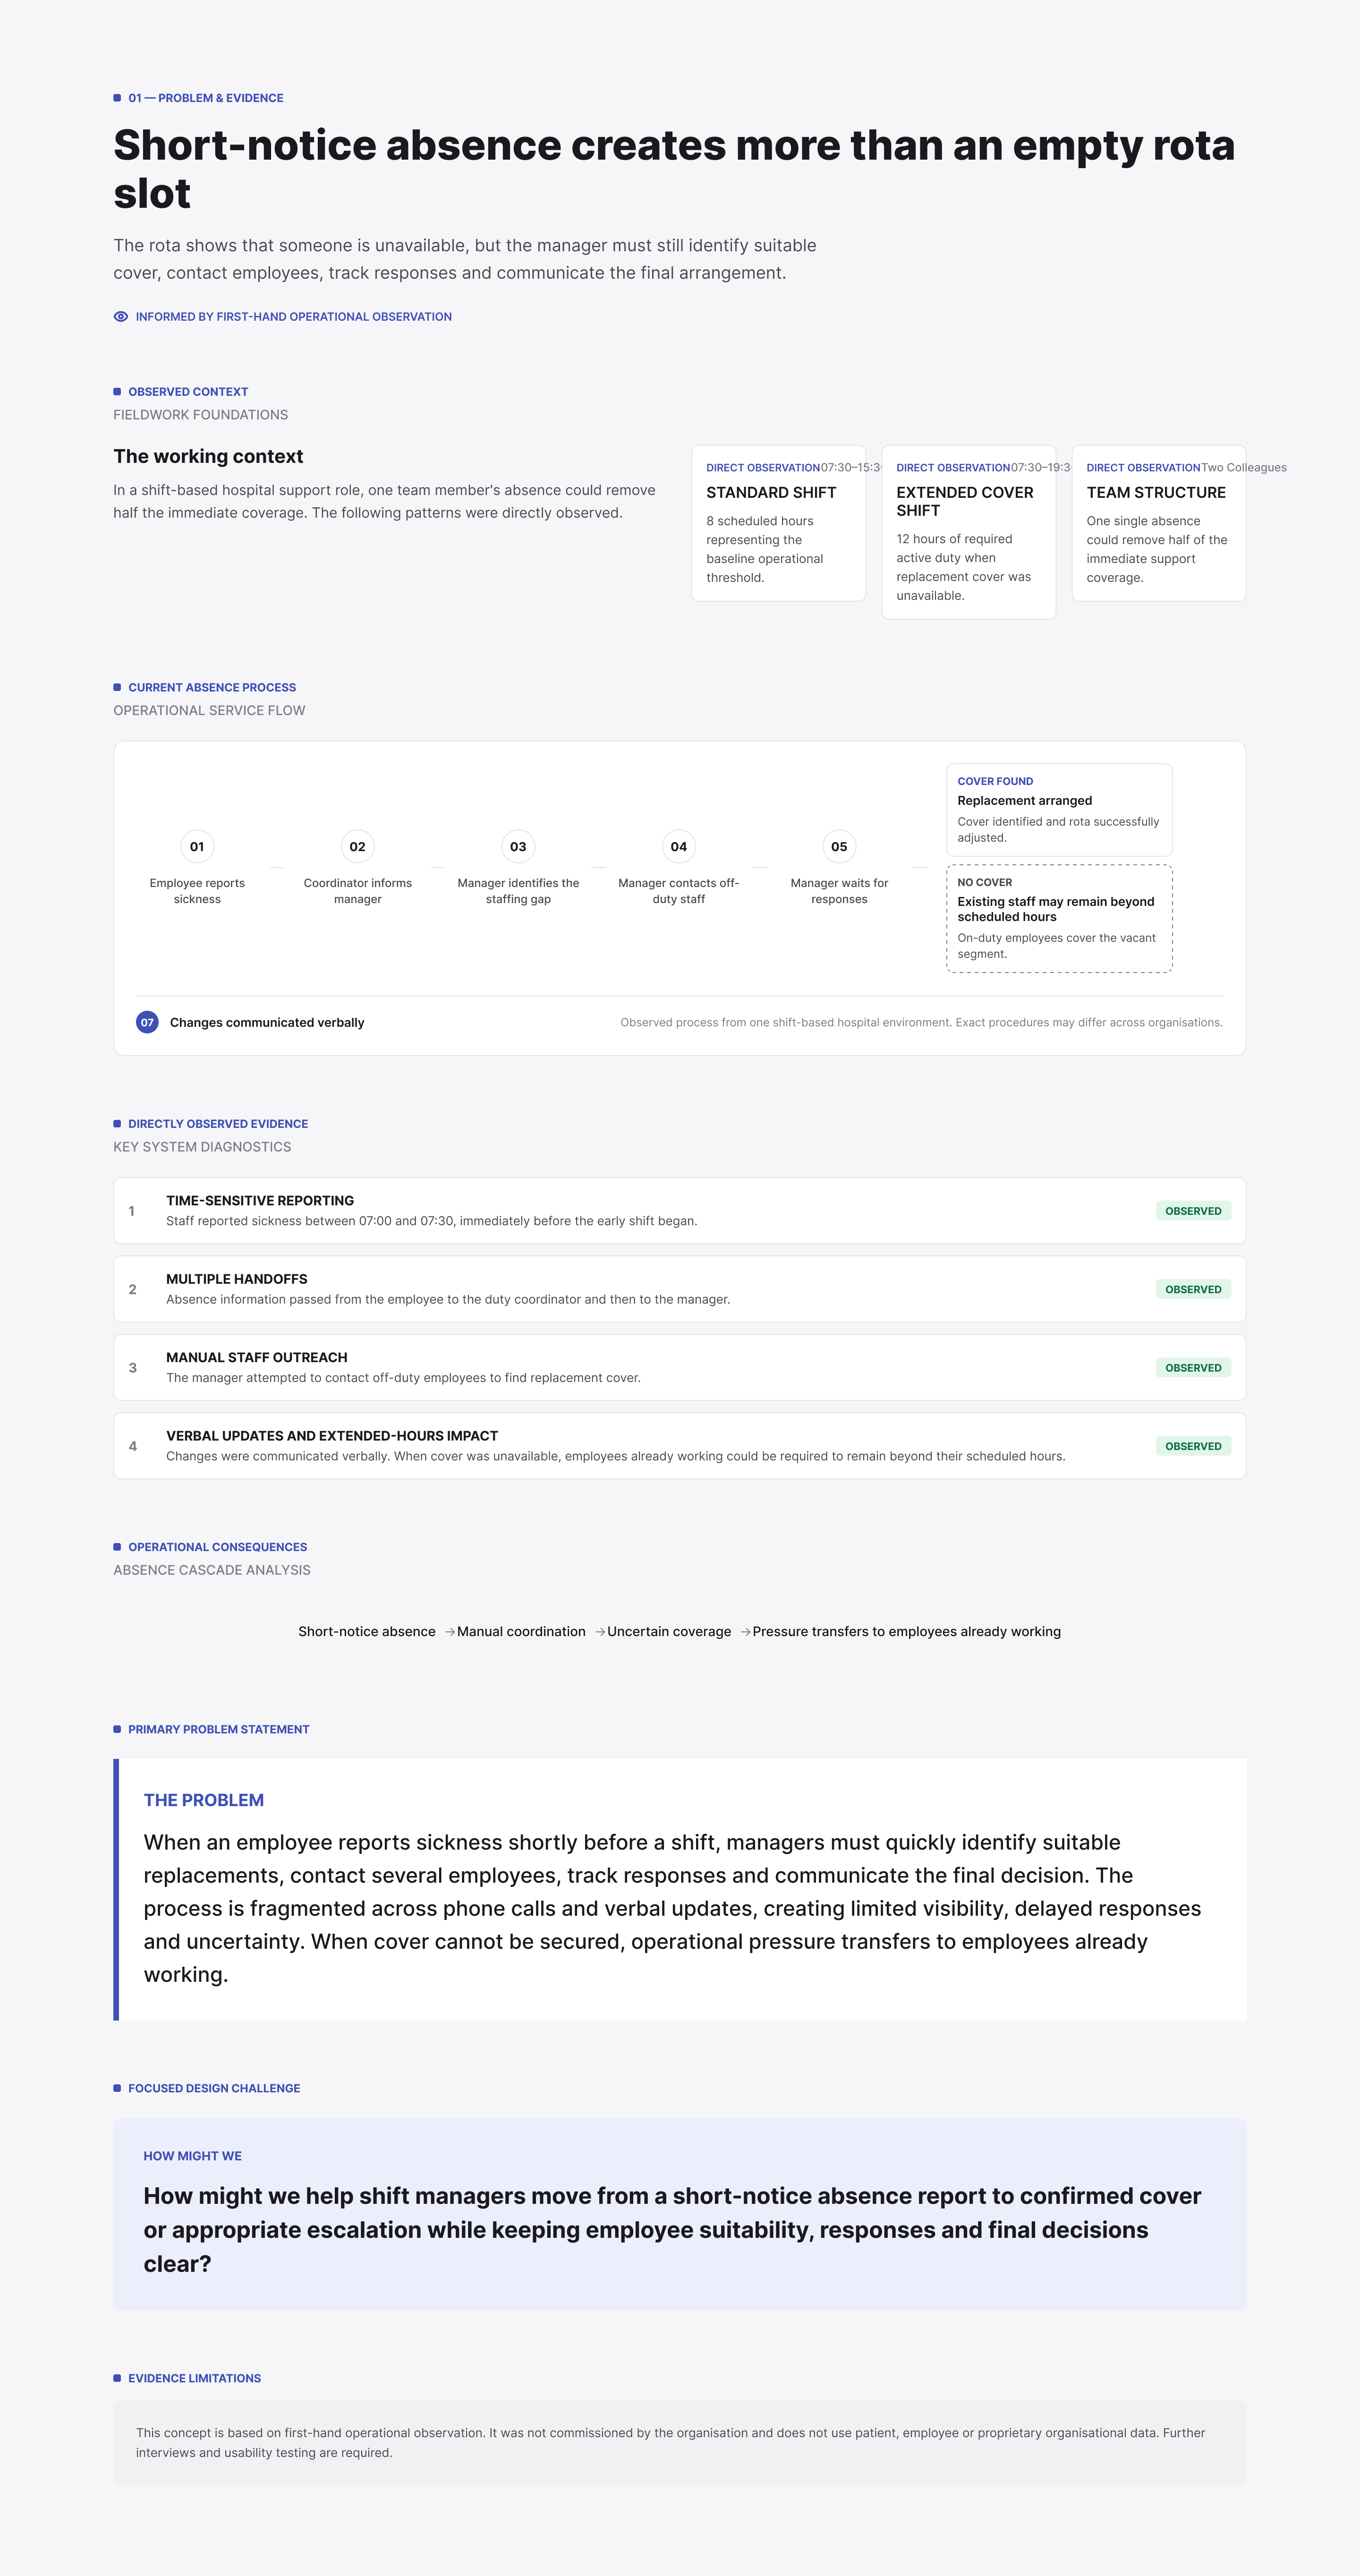Click the No Cover dashed outcome box

pos(1059,919)
